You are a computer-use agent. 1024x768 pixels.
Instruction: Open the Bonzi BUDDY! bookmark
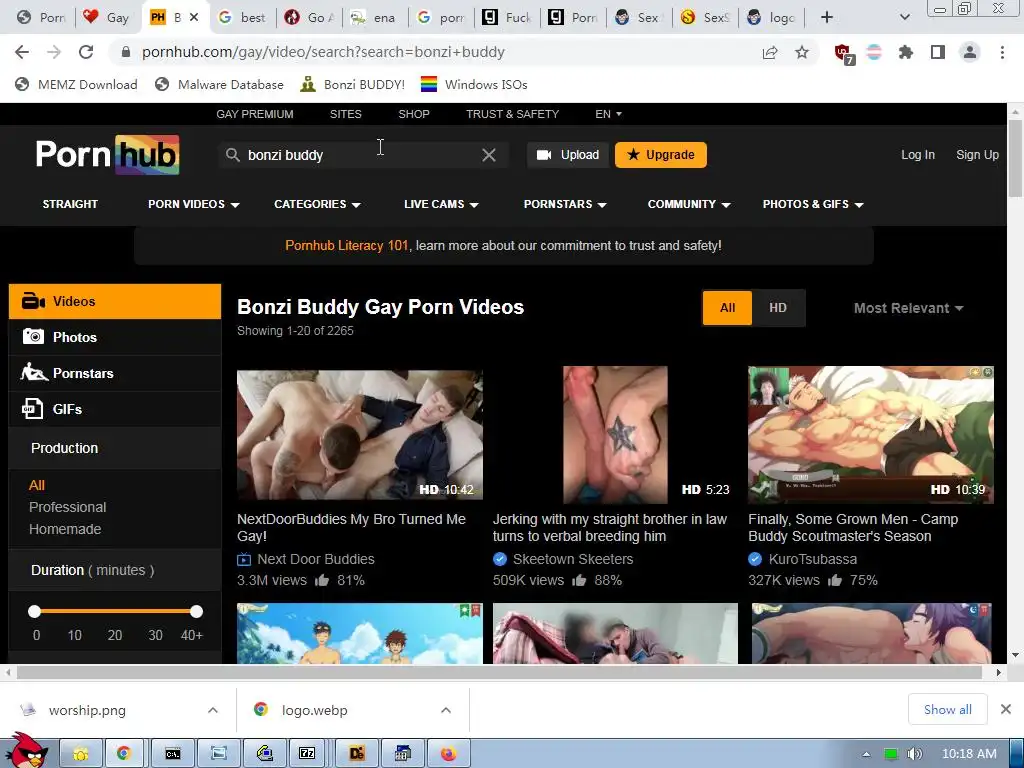pyautogui.click(x=352, y=84)
